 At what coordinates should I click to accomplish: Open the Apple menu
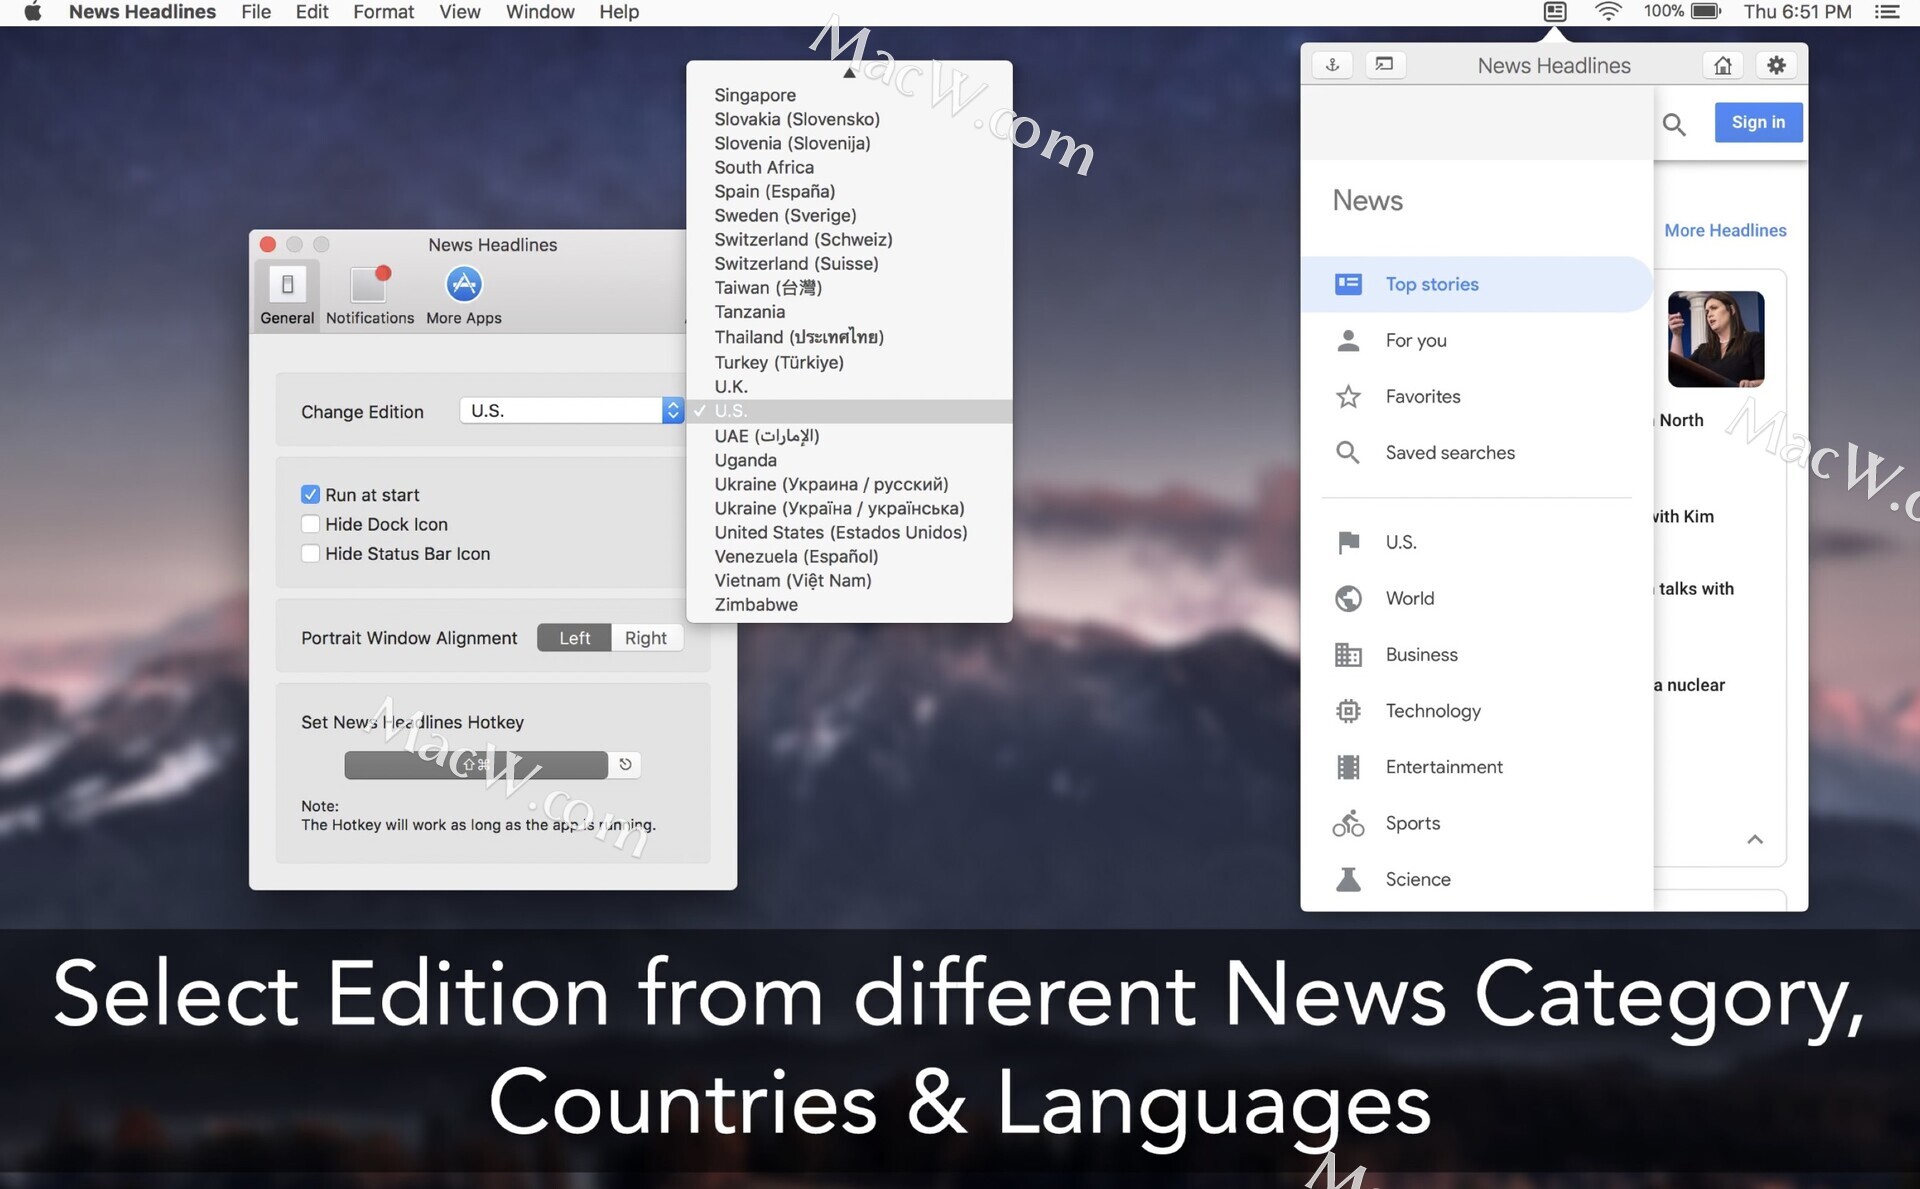pos(32,12)
